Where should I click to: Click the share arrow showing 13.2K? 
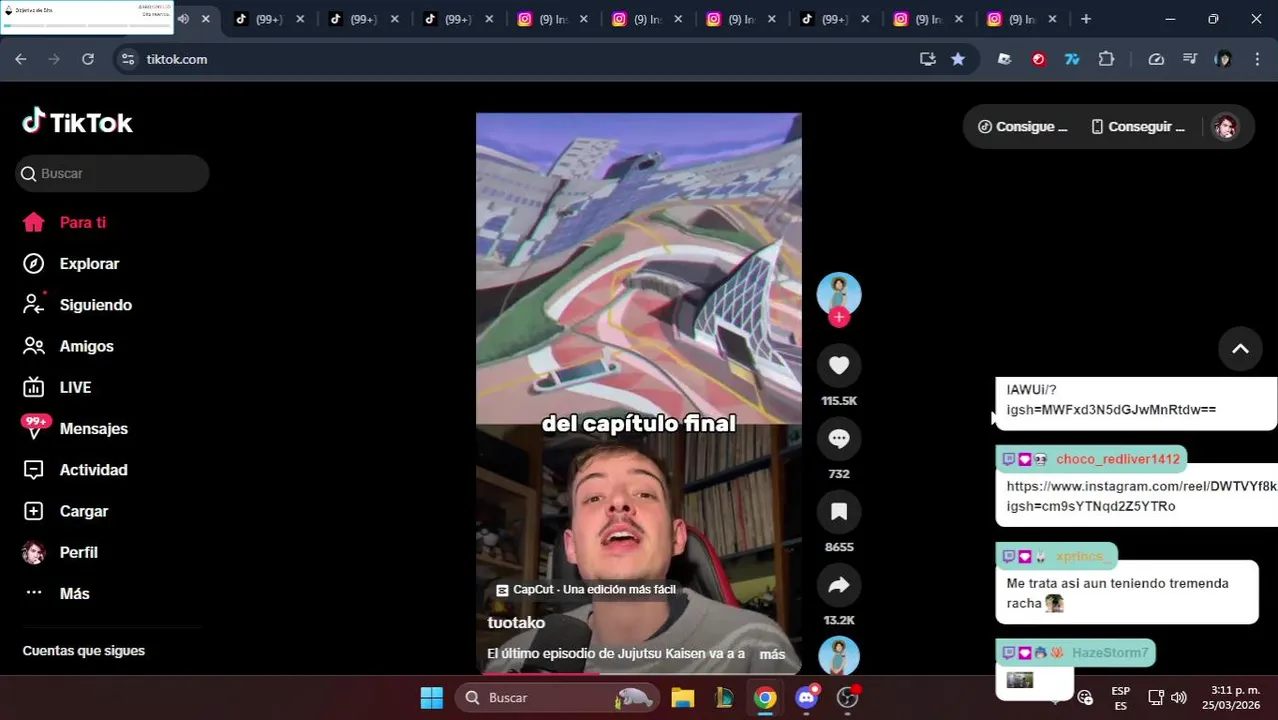(x=839, y=585)
